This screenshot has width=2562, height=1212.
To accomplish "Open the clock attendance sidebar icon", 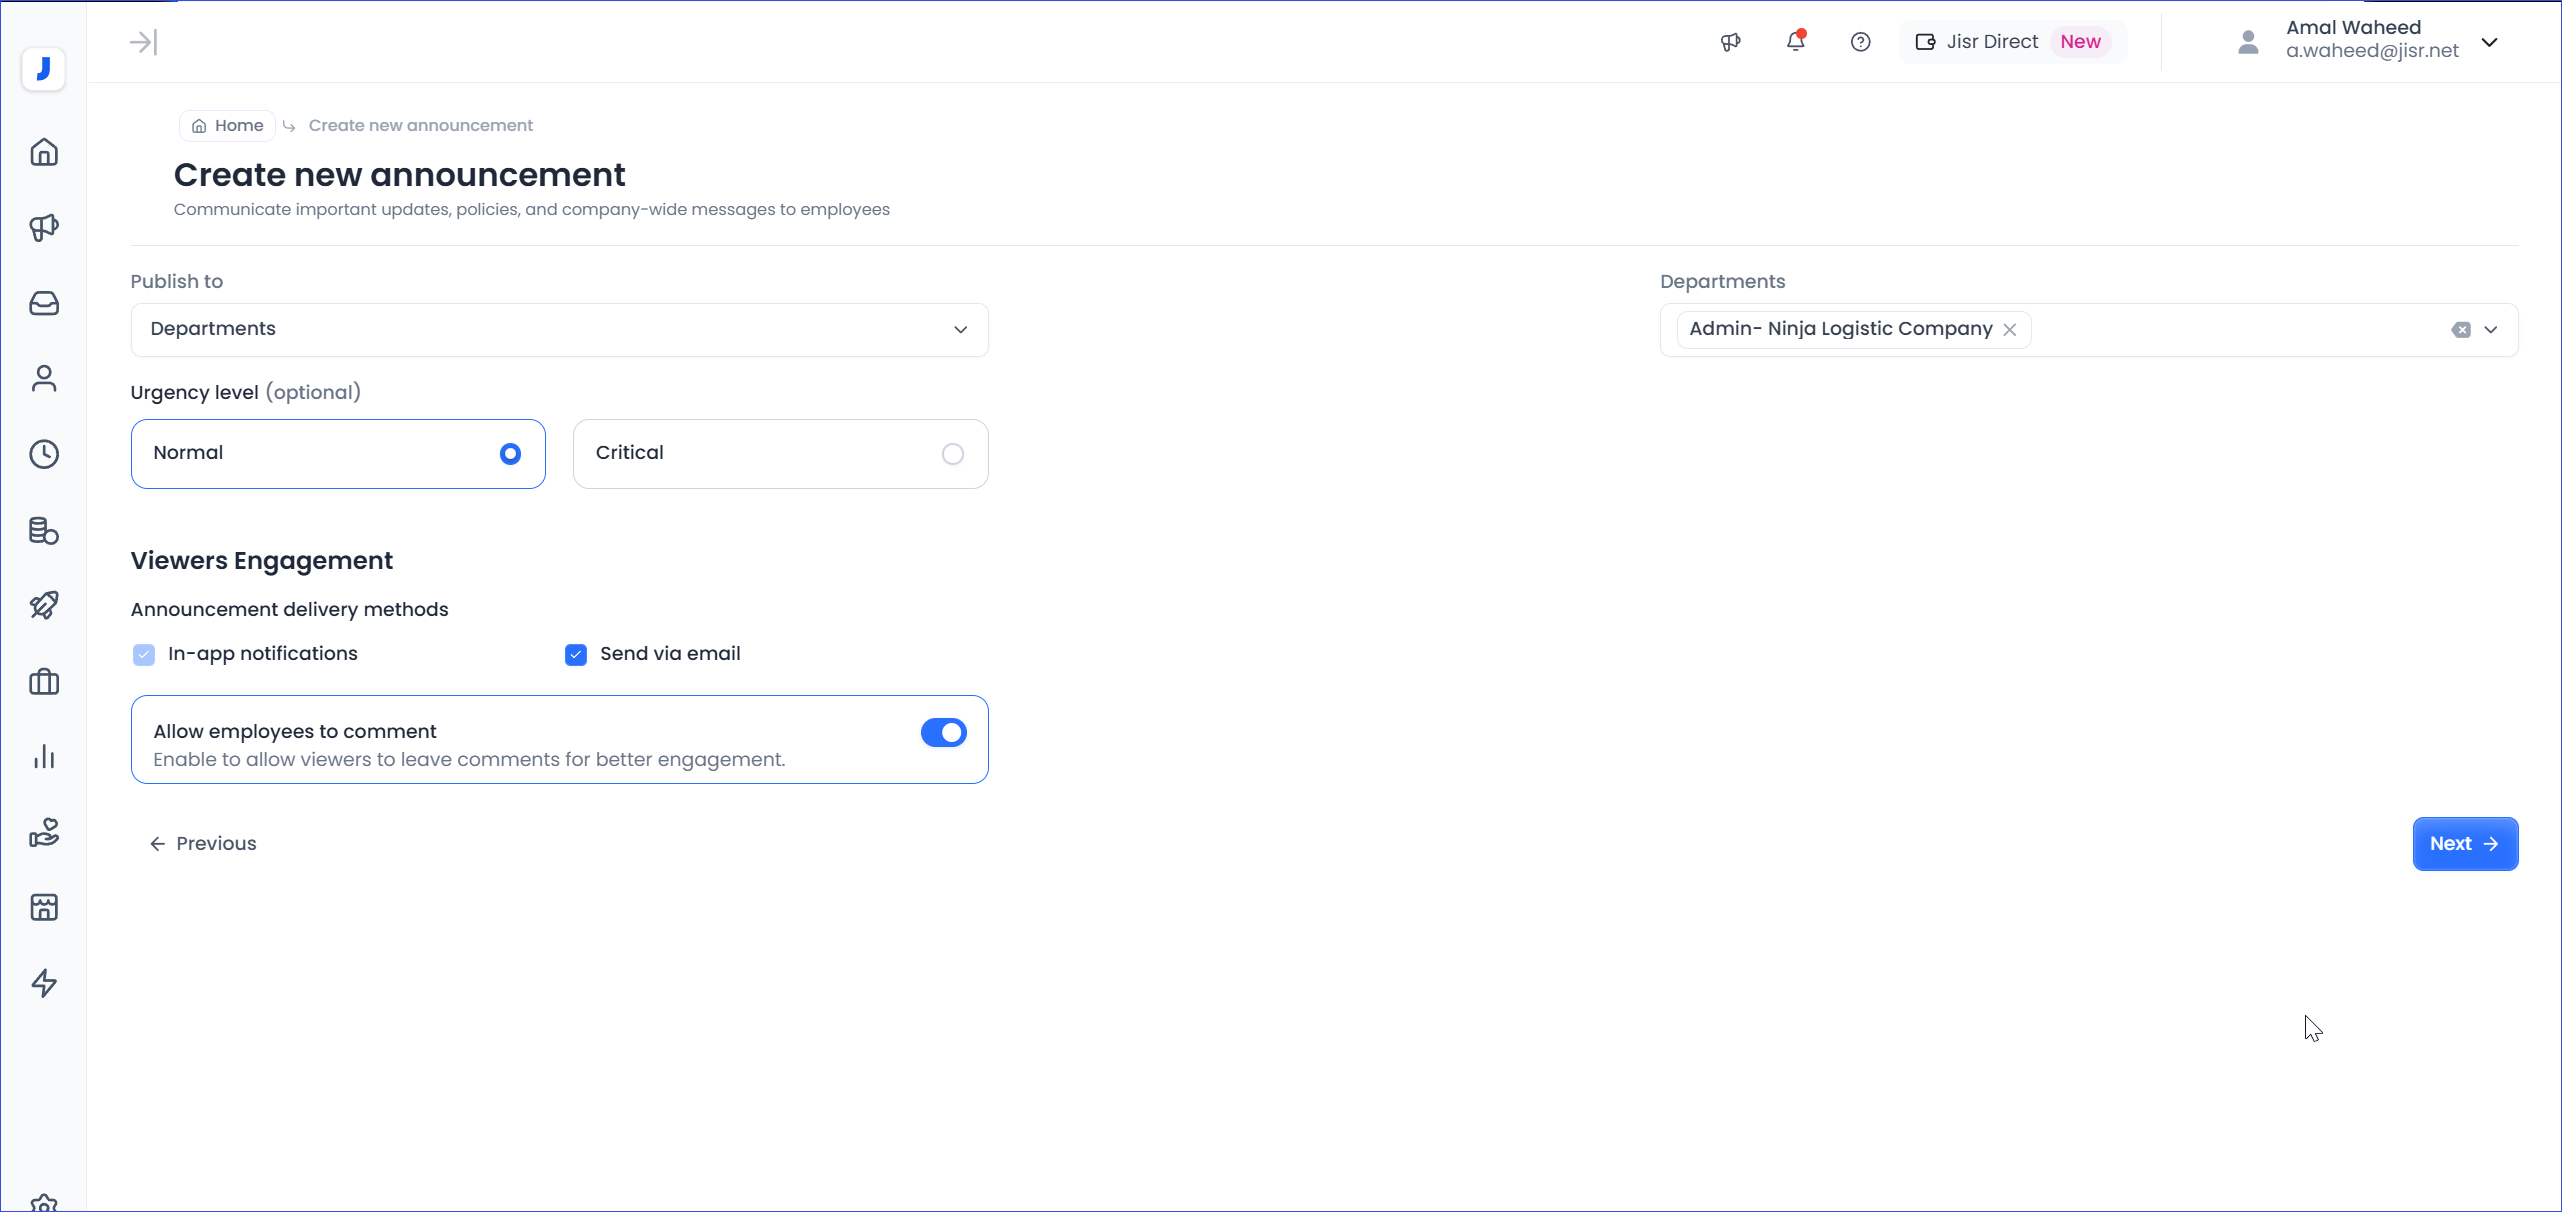I will pyautogui.click(x=44, y=454).
